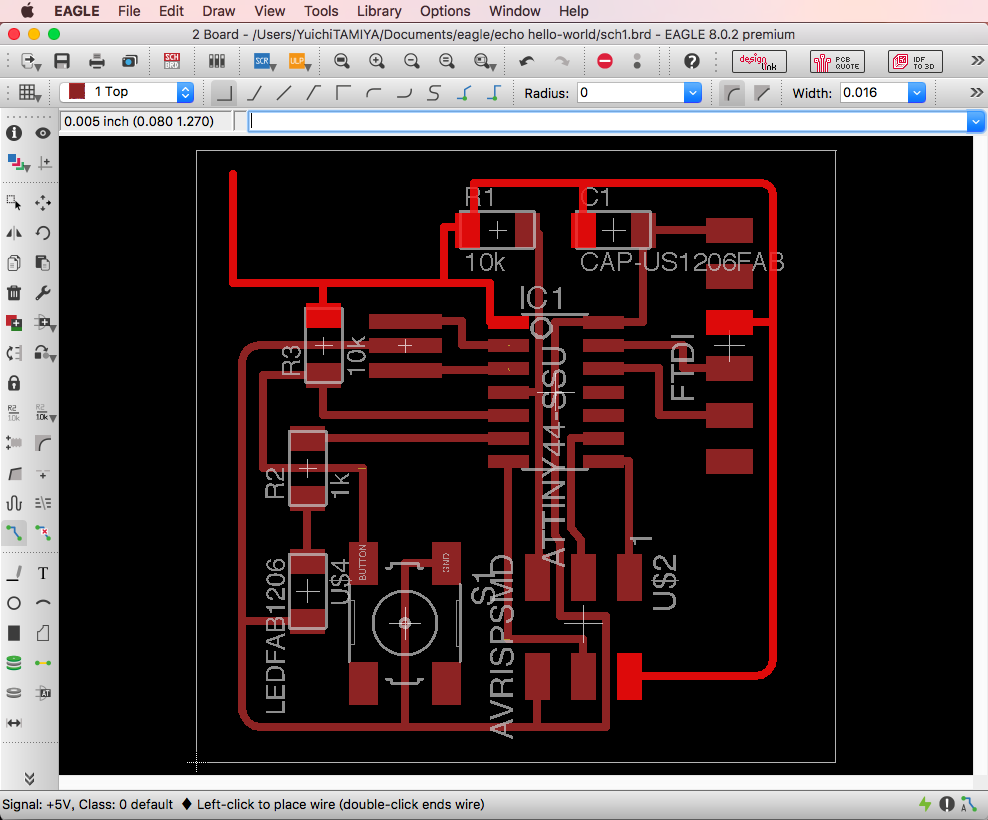This screenshot has height=820, width=988.
Task: Select the Rotate tool
Action: [43, 233]
